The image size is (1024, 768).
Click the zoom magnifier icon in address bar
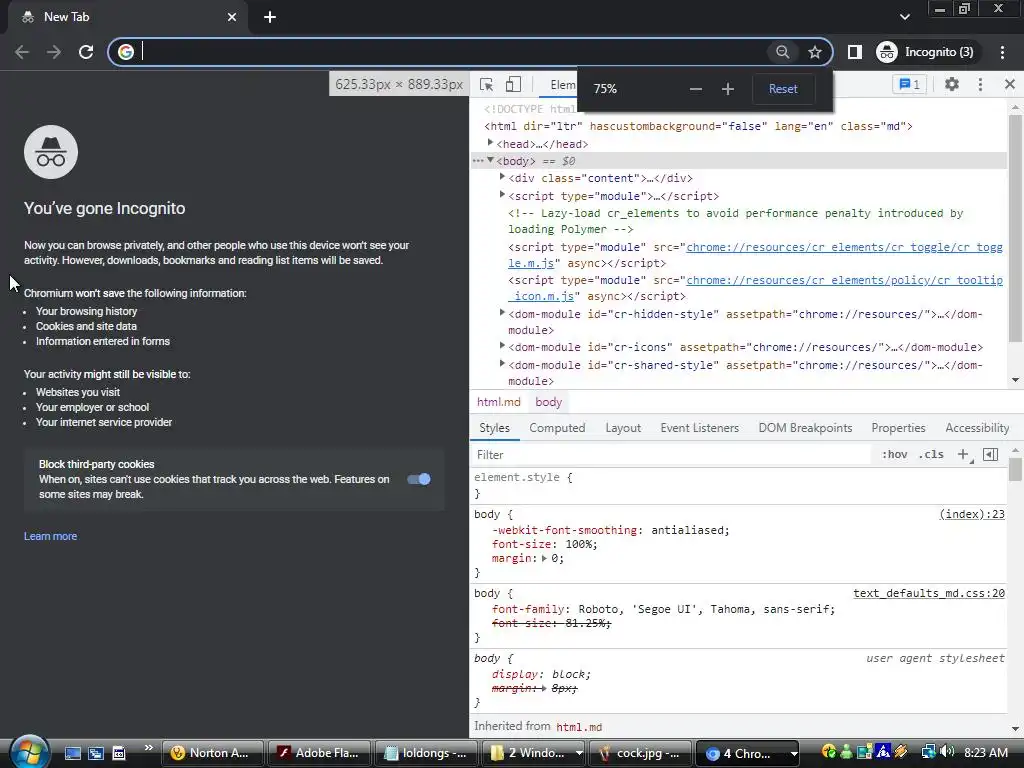782,52
